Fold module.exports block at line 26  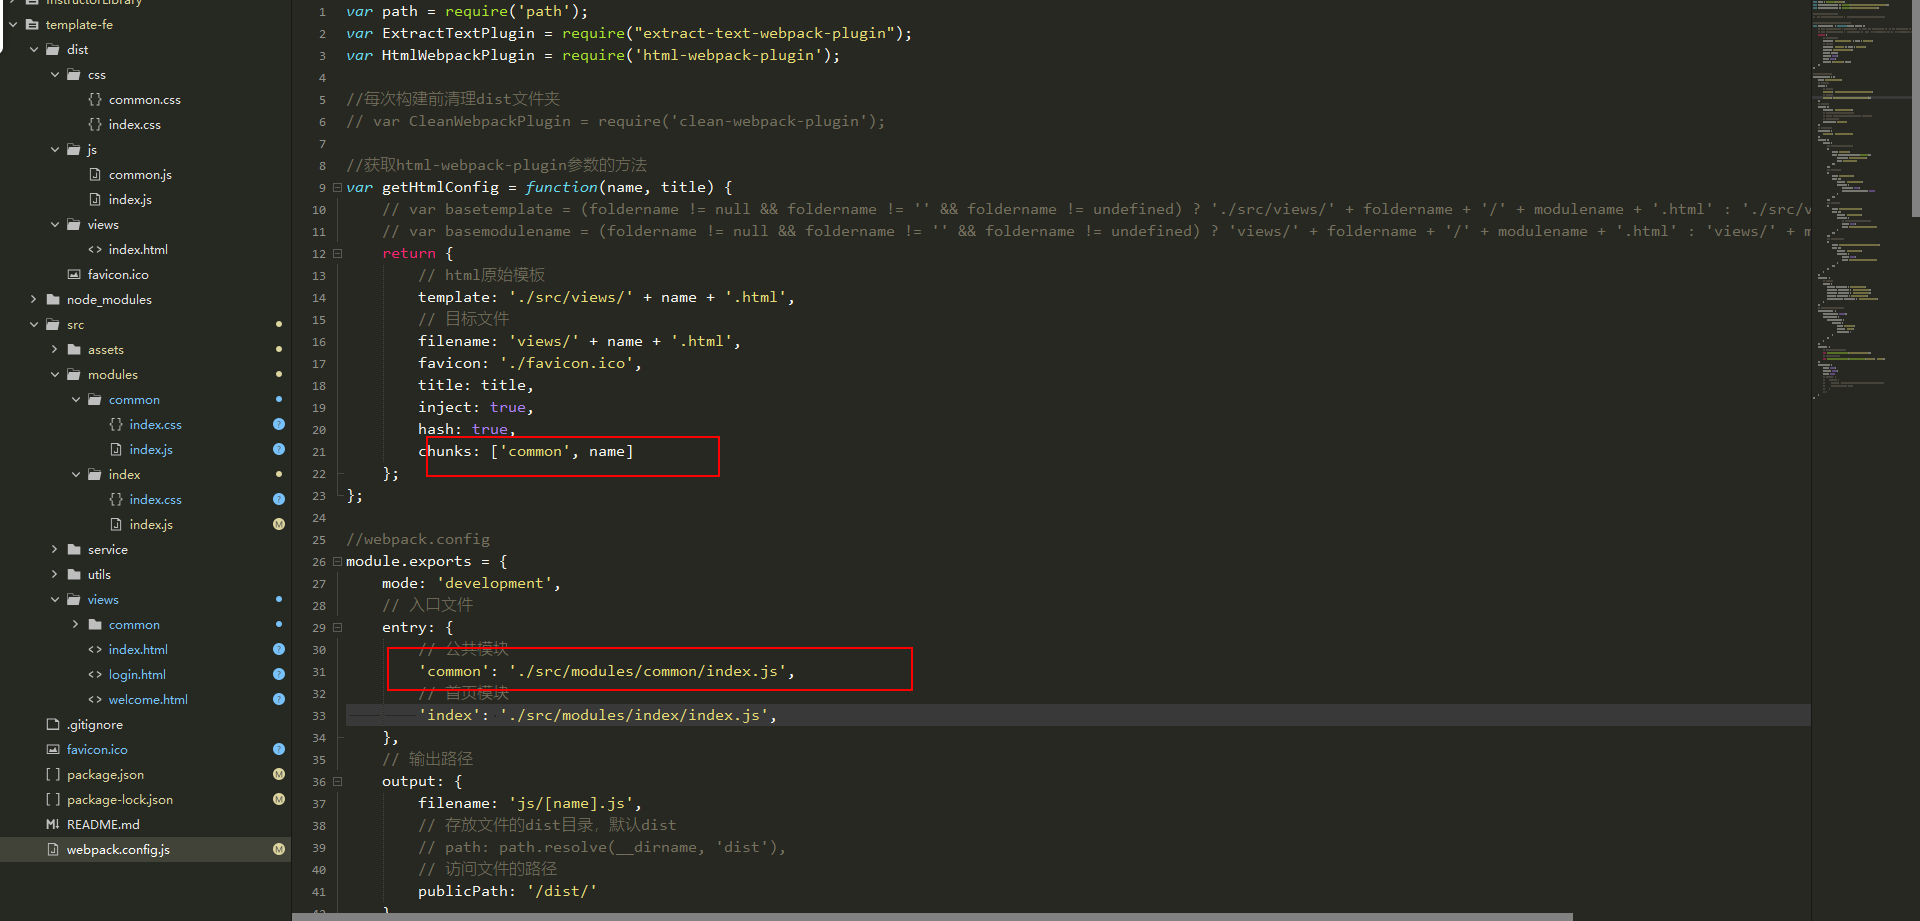(337, 561)
